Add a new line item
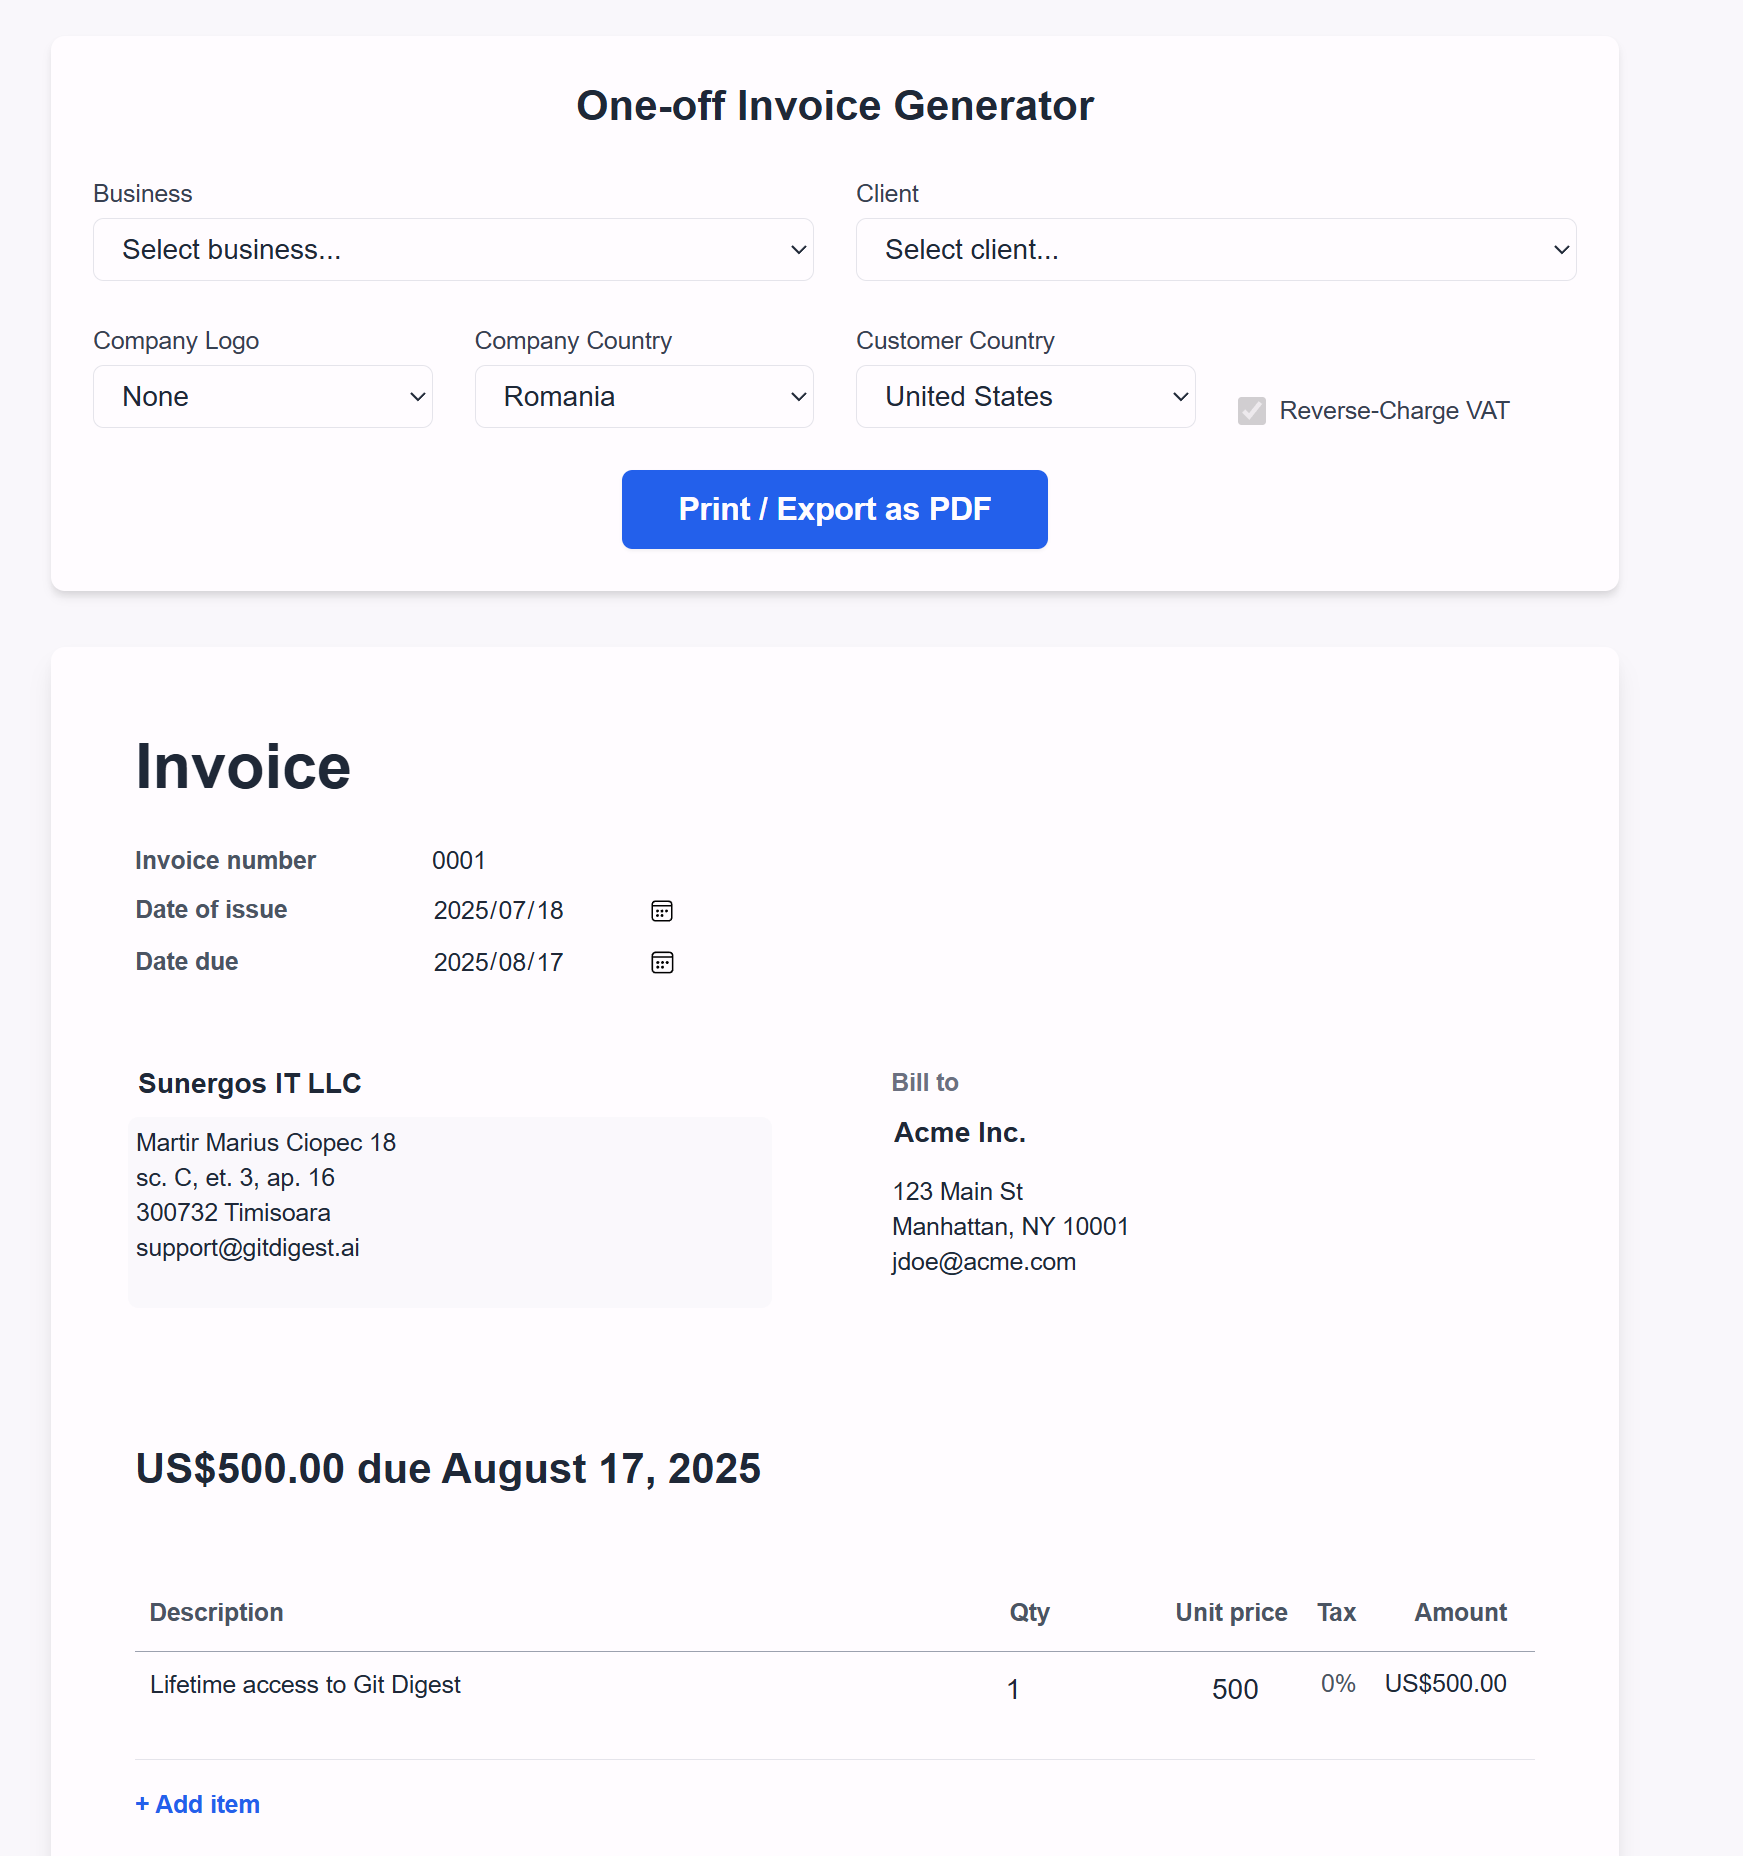1743x1856 pixels. tap(198, 1805)
